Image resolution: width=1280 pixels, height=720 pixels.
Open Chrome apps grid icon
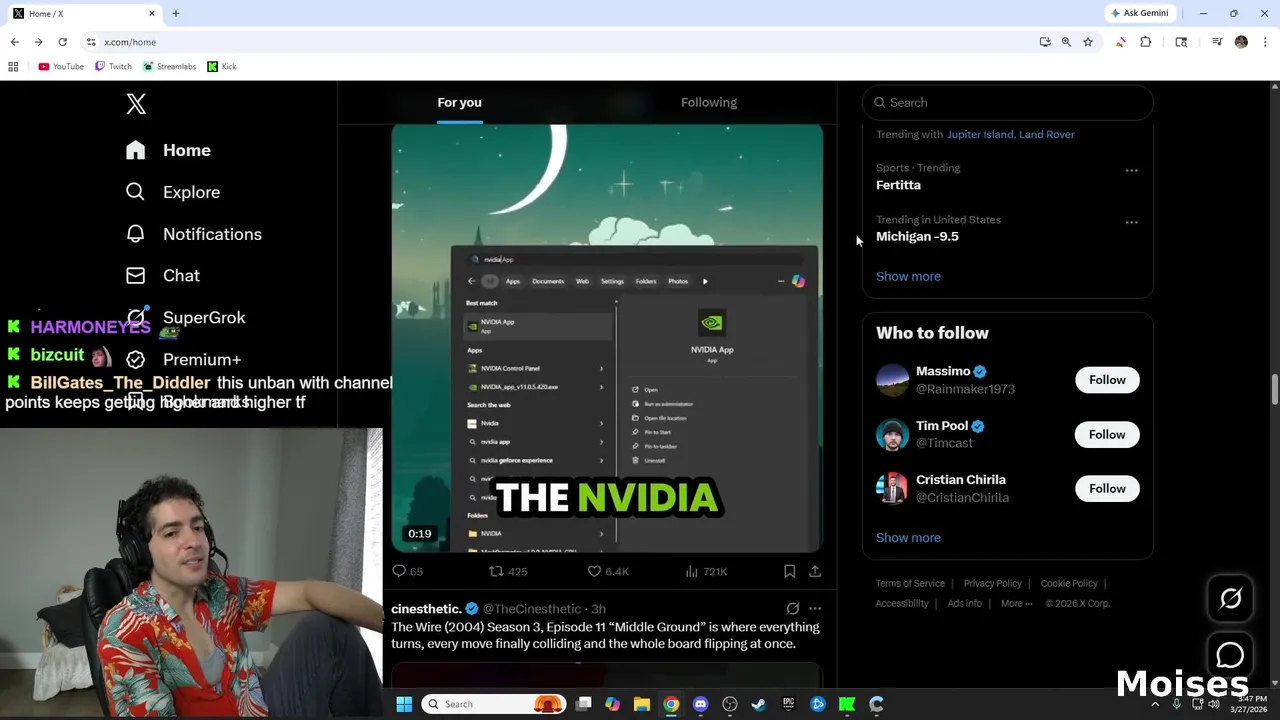pyautogui.click(x=13, y=66)
